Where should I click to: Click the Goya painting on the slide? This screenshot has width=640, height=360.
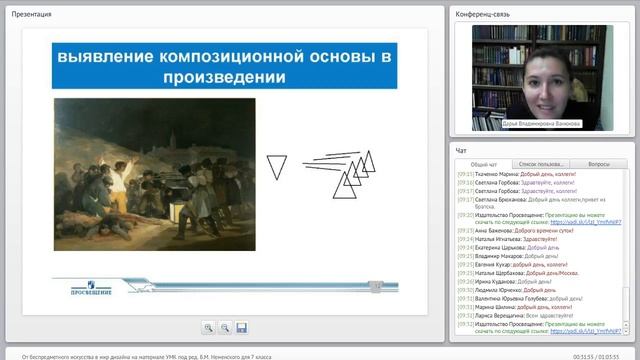(x=155, y=174)
